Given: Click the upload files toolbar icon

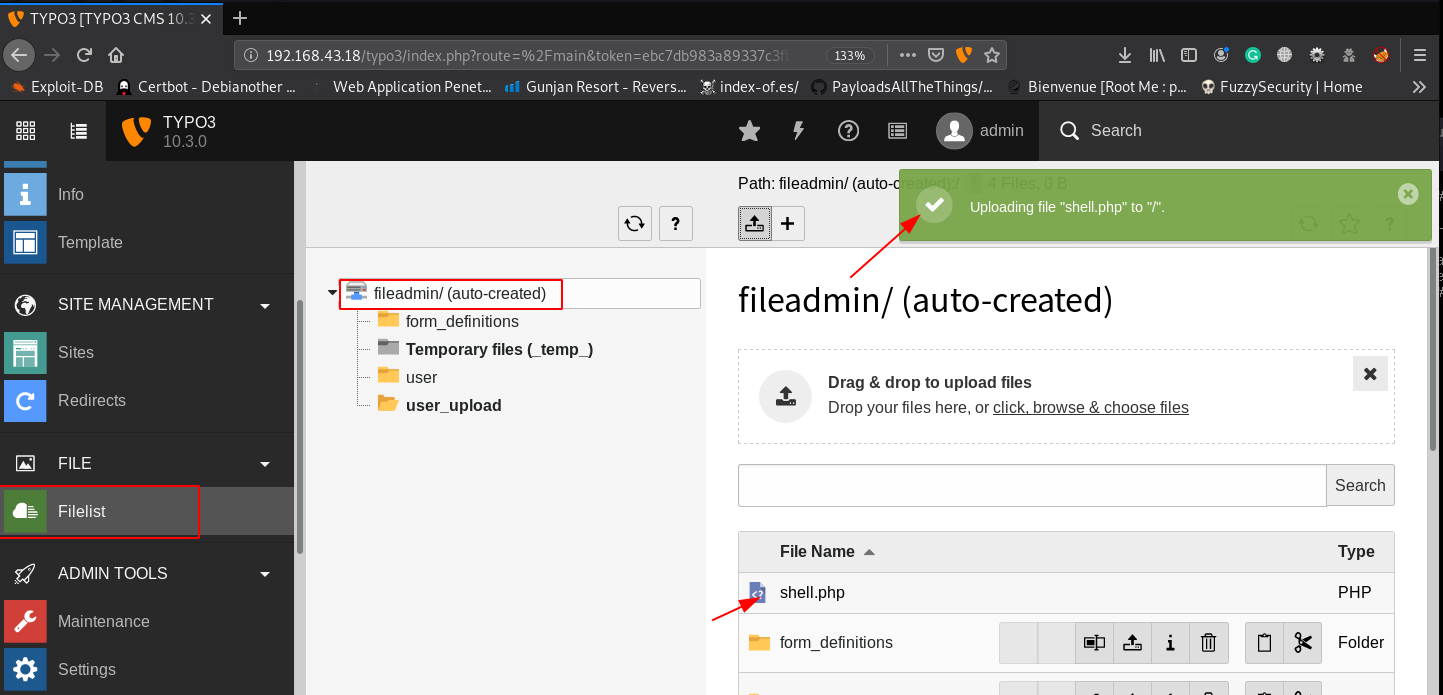Looking at the screenshot, I should pyautogui.click(x=755, y=224).
